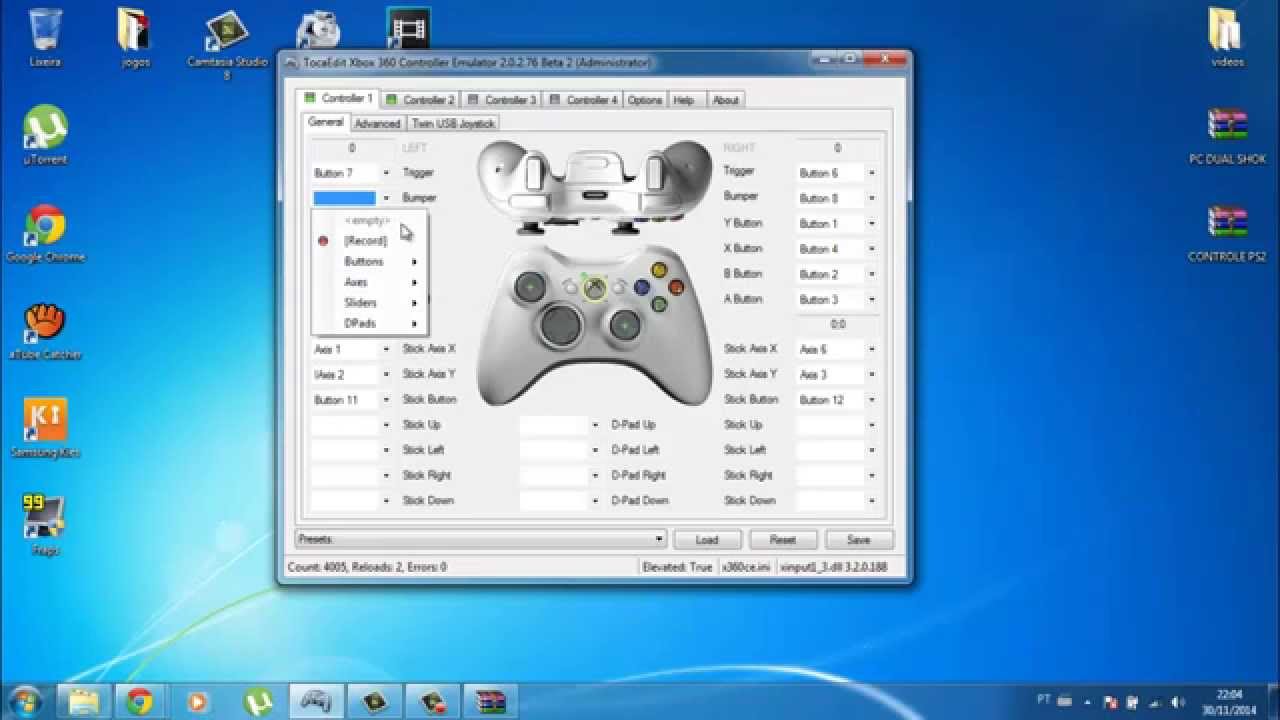
Task: Open the jogos folder on desktop
Action: point(135,37)
